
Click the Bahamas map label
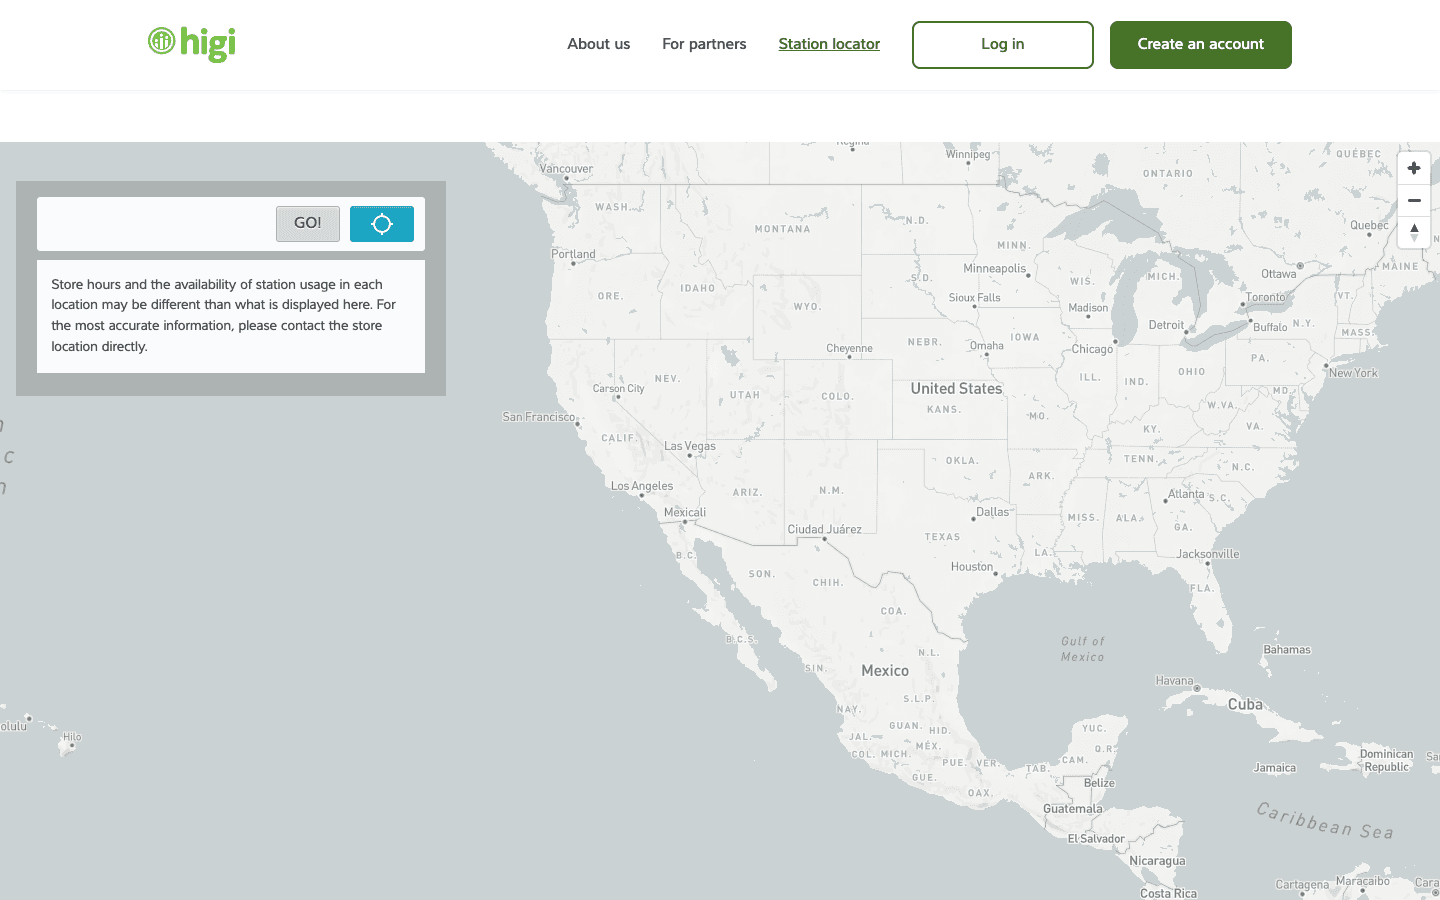tap(1287, 650)
